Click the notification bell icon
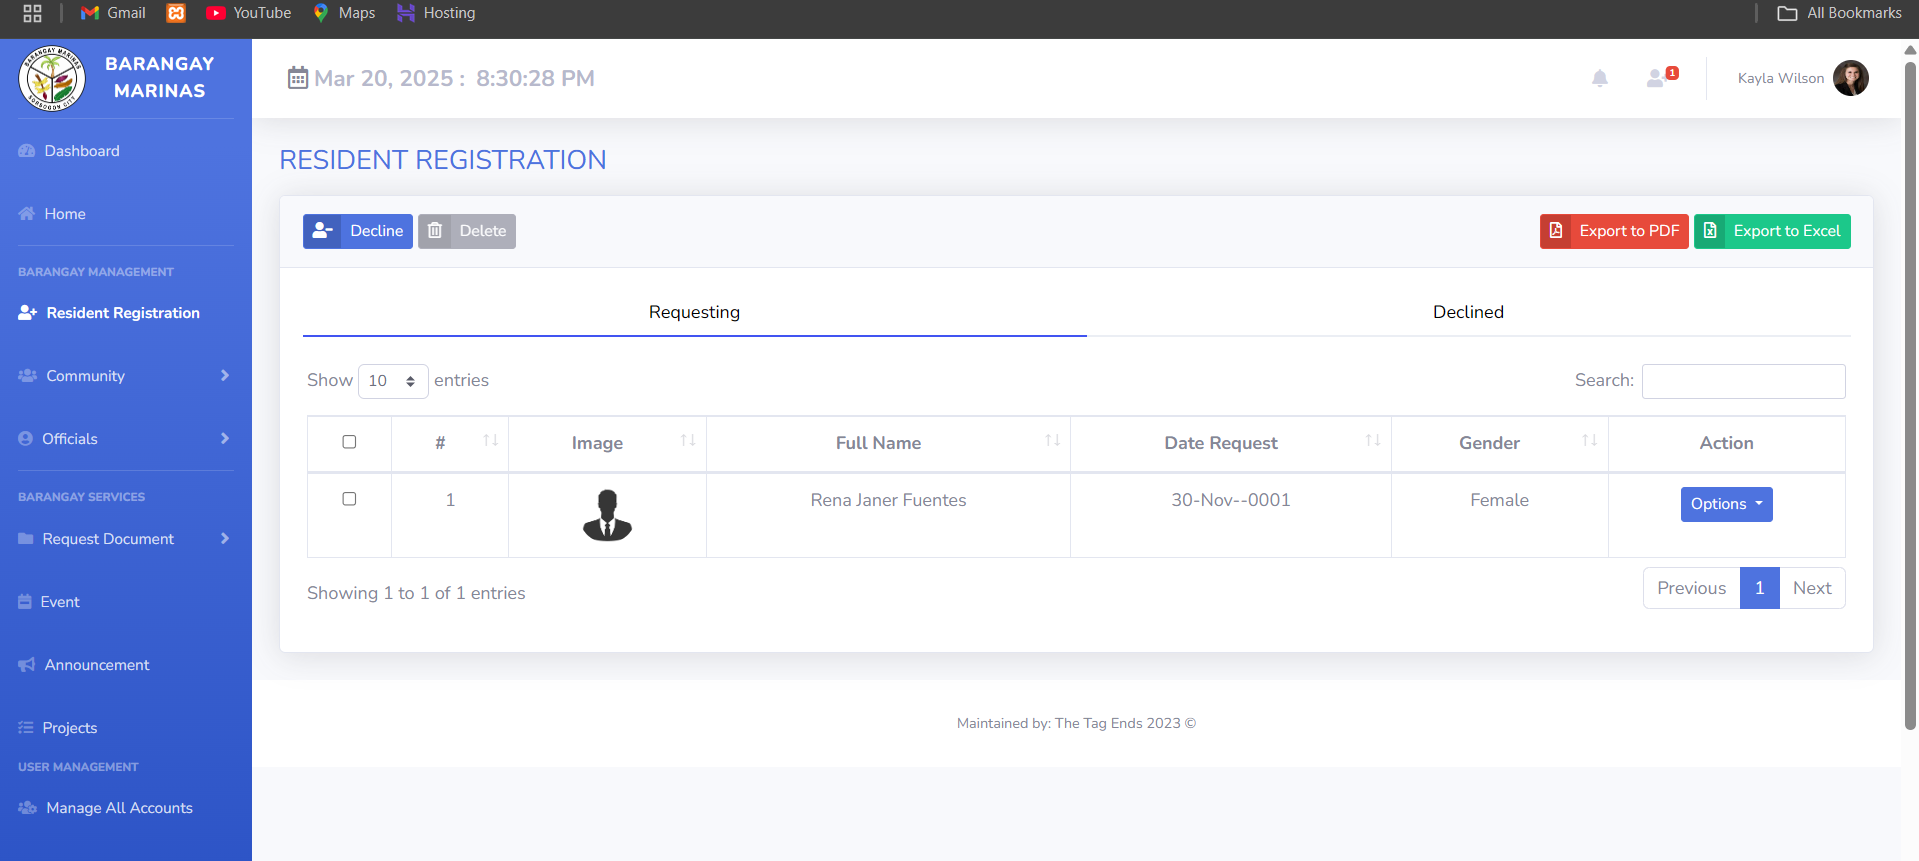Image resolution: width=1919 pixels, height=861 pixels. pos(1599,78)
